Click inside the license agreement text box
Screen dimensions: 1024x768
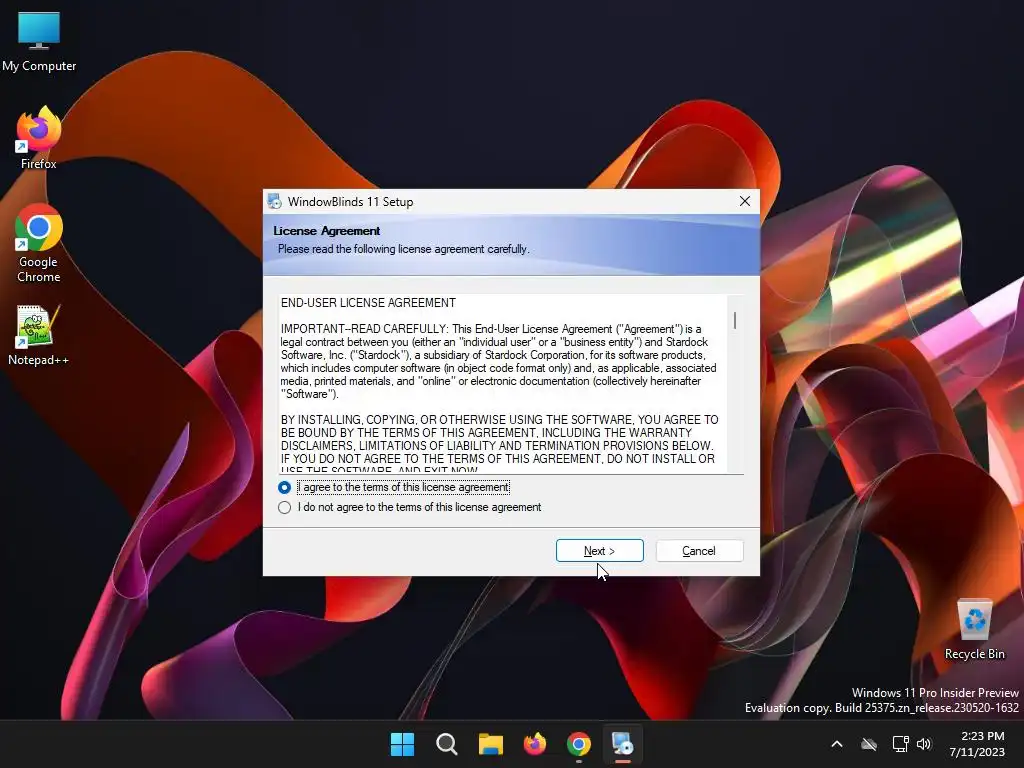[502, 383]
